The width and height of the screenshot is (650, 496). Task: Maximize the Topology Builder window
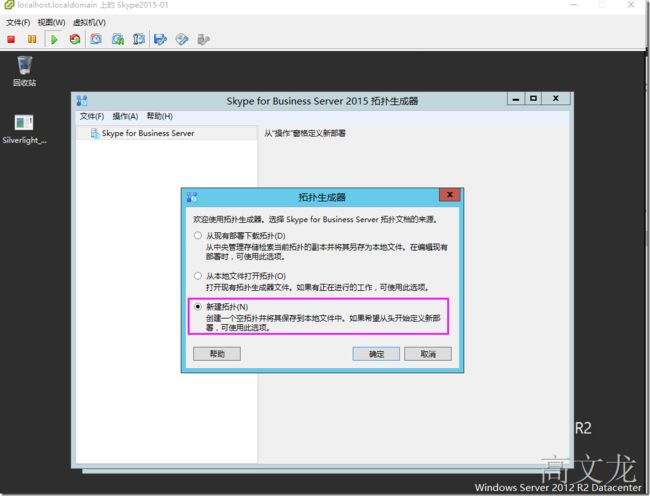[x=534, y=99]
